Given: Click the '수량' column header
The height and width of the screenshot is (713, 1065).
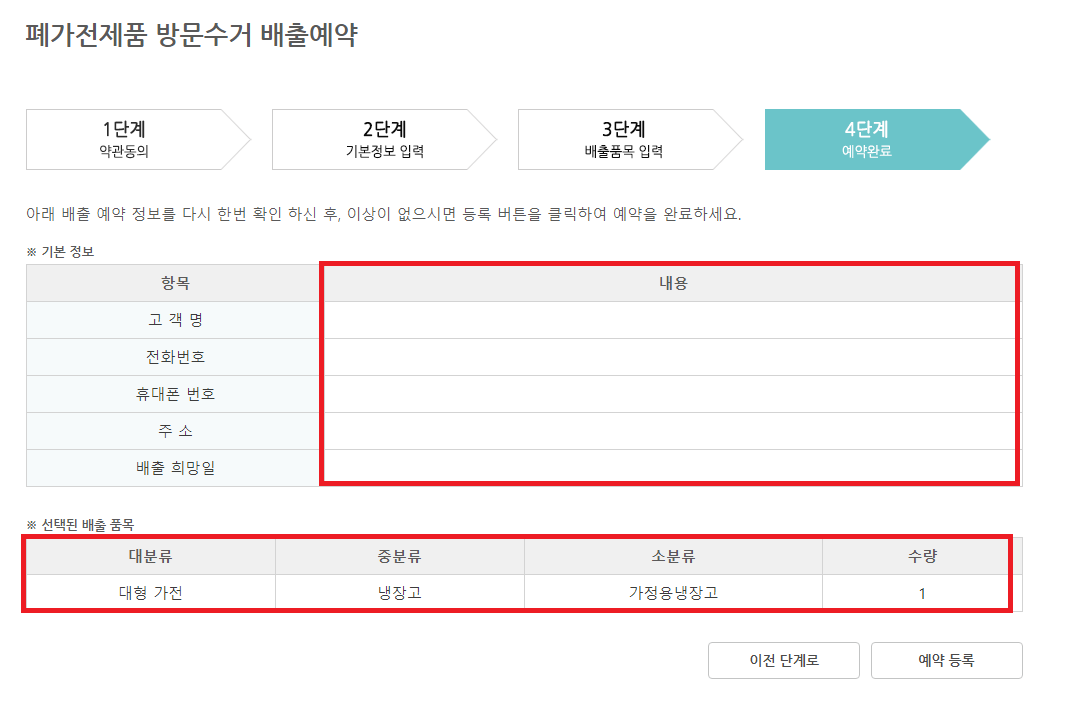Looking at the screenshot, I should coord(922,556).
